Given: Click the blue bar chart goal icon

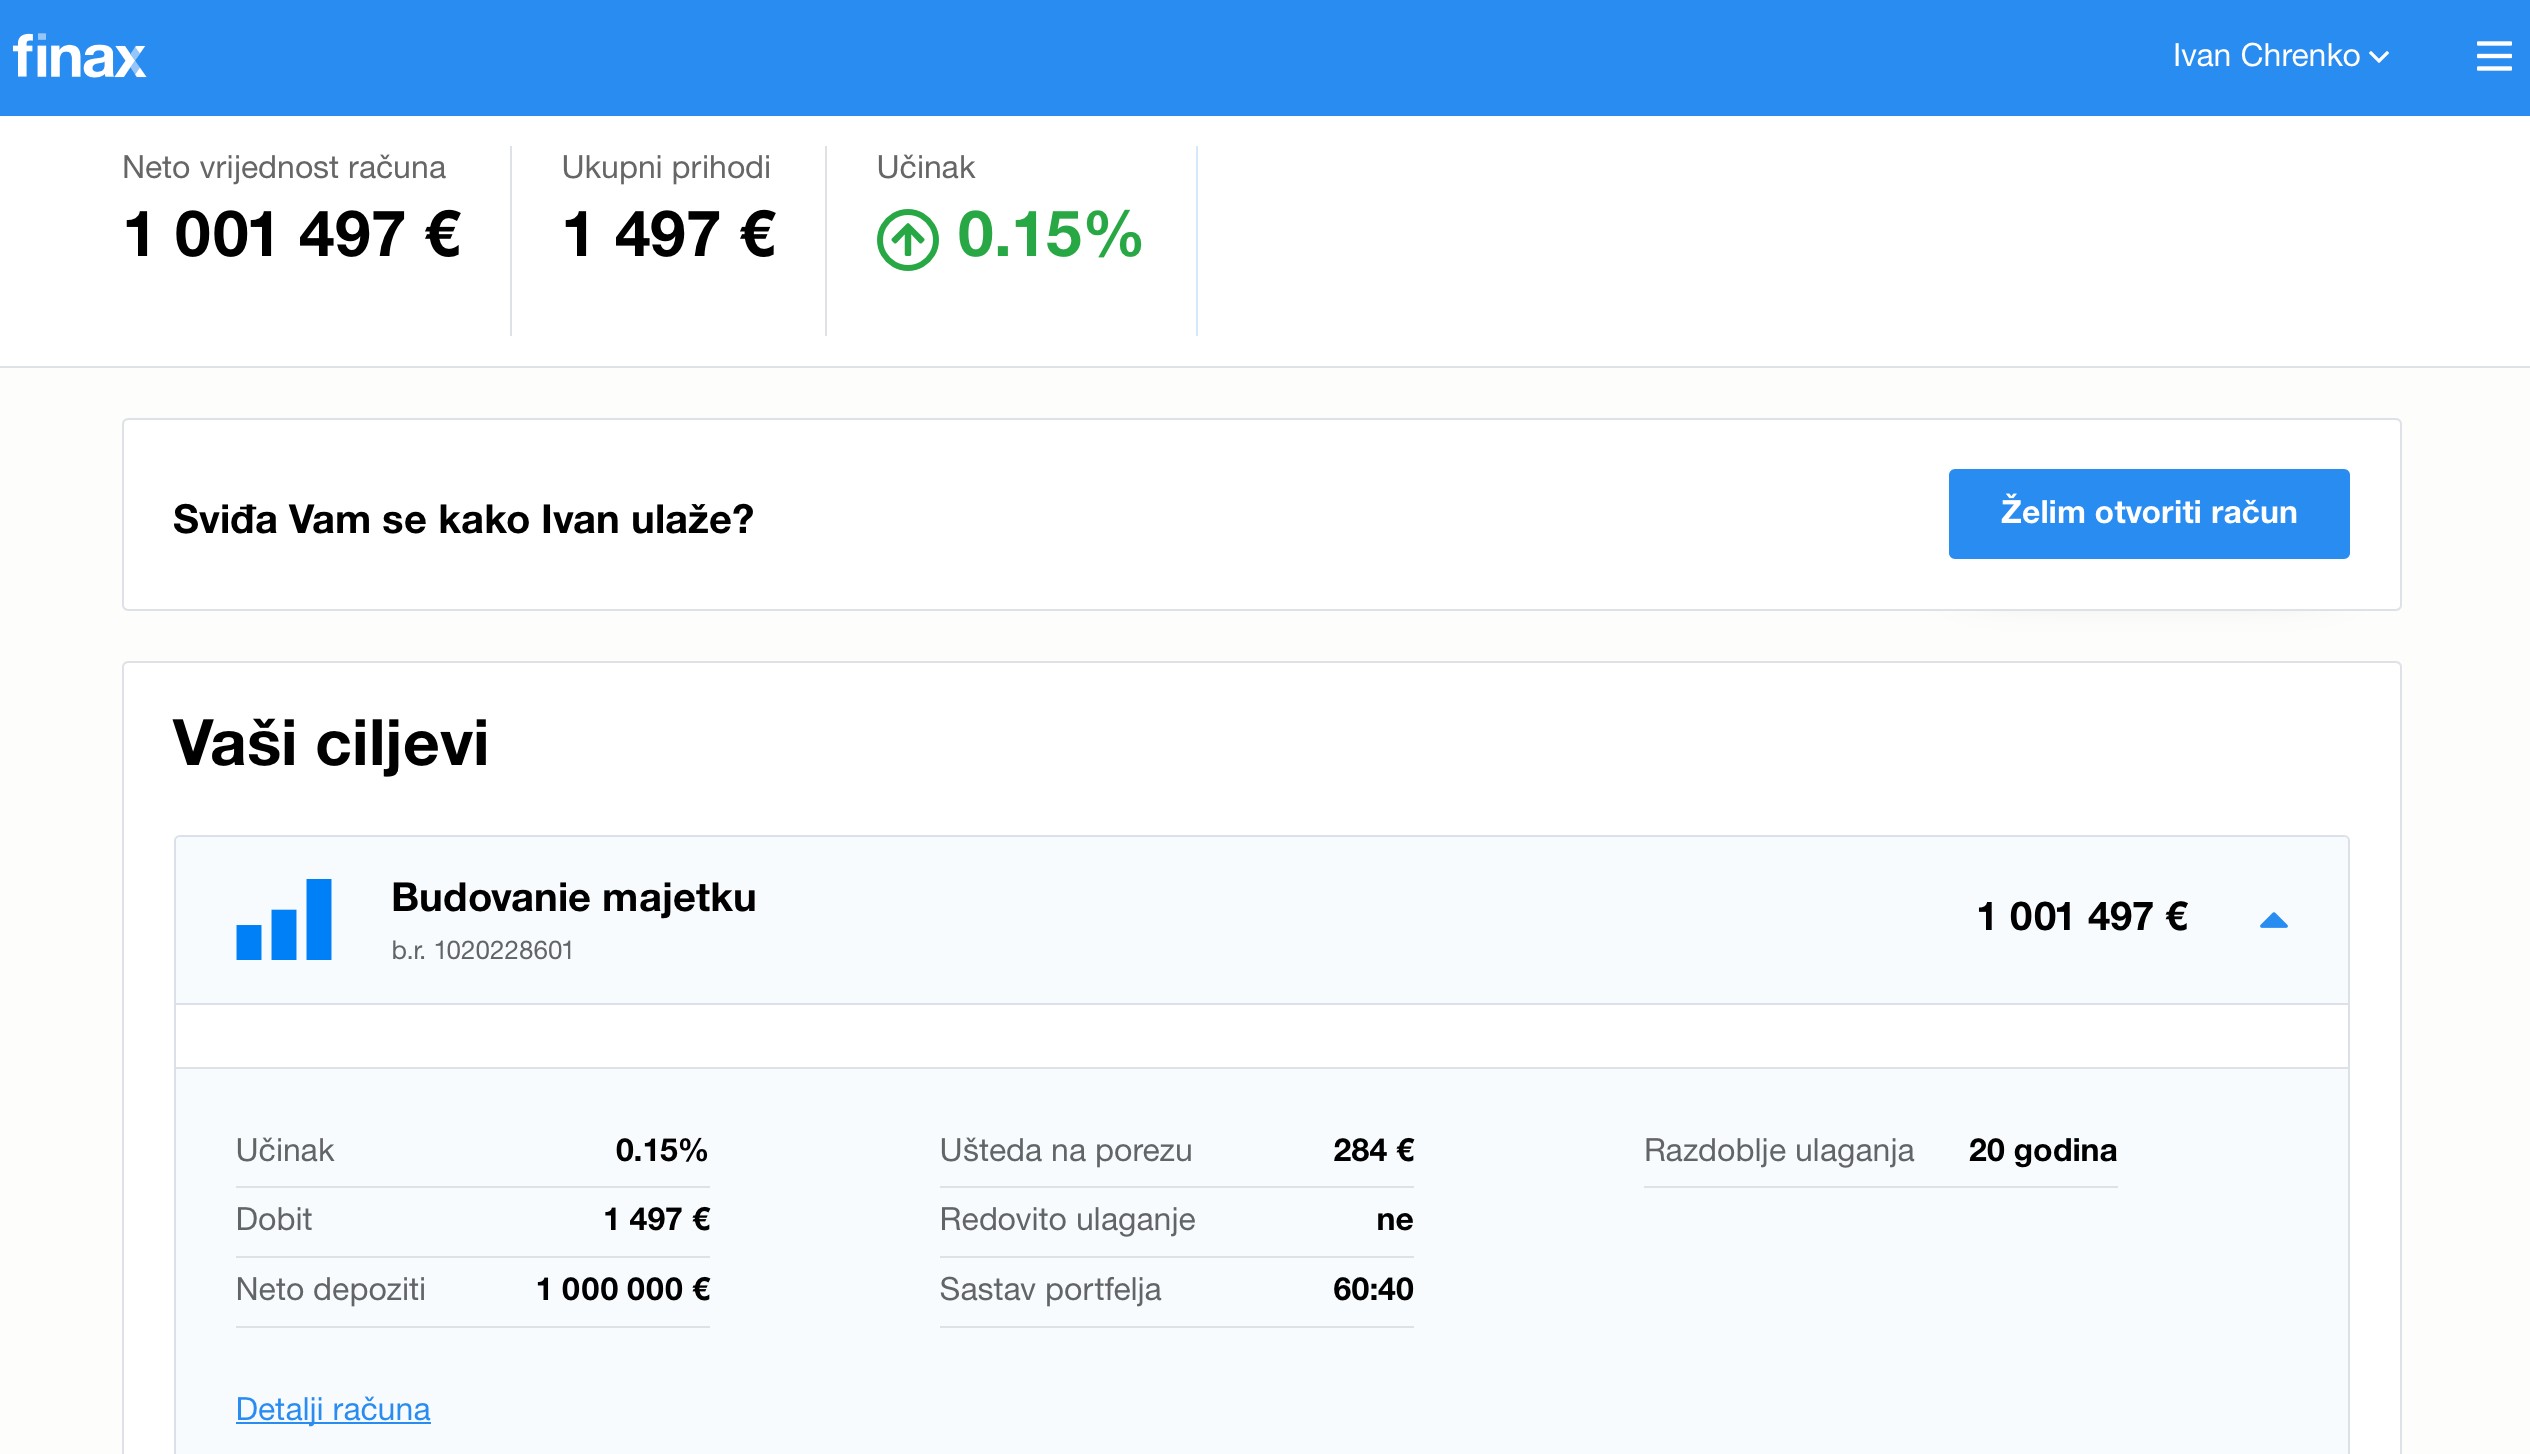Looking at the screenshot, I should [x=284, y=919].
